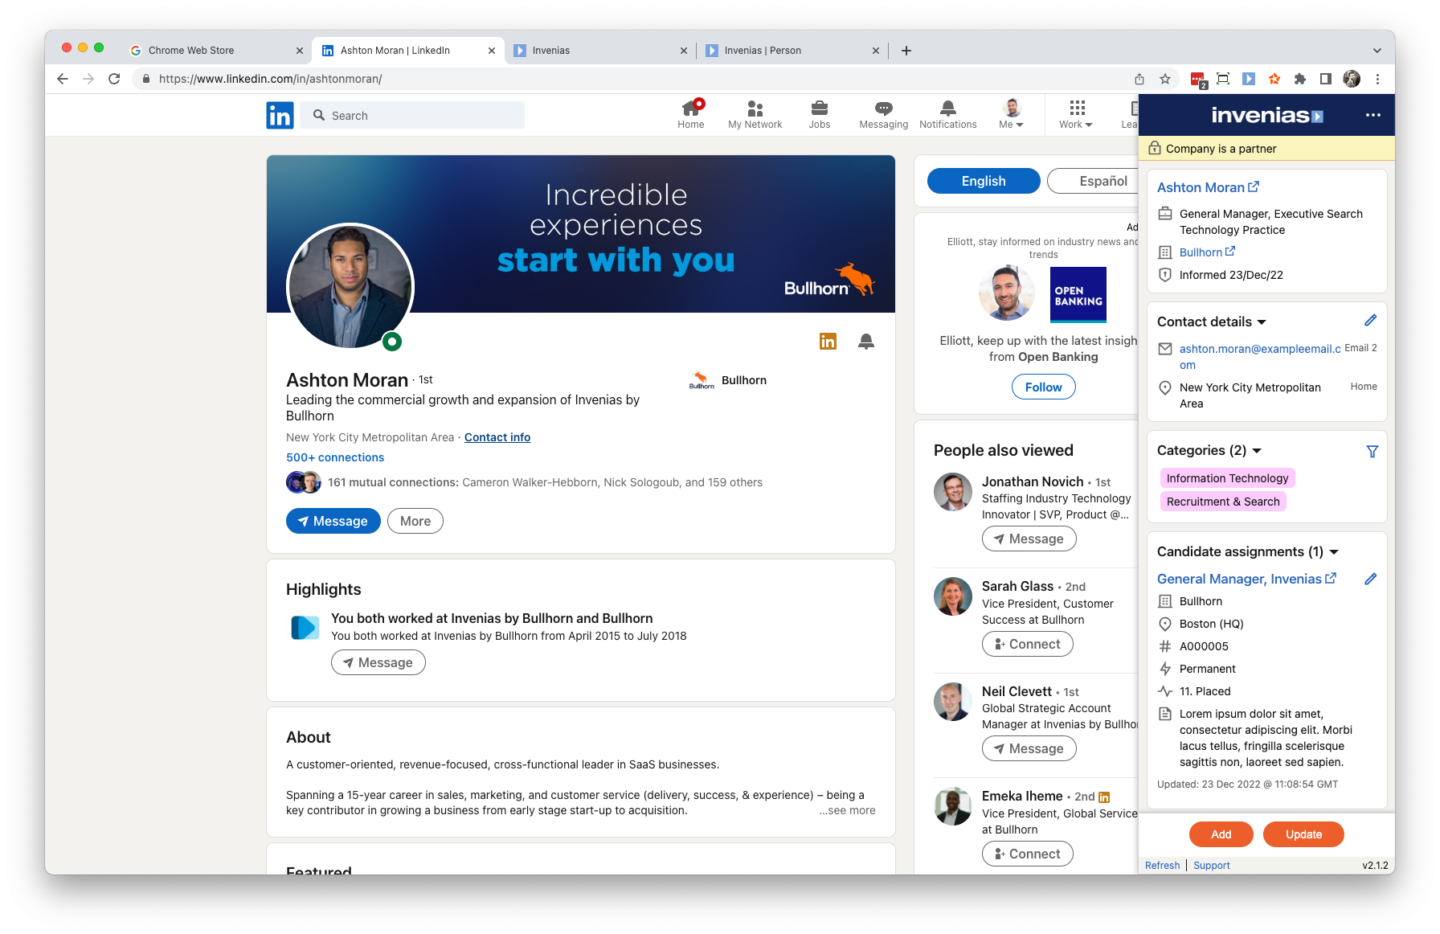1440x934 pixels.
Task: Edit contact details with the pencil icon
Action: (1371, 320)
